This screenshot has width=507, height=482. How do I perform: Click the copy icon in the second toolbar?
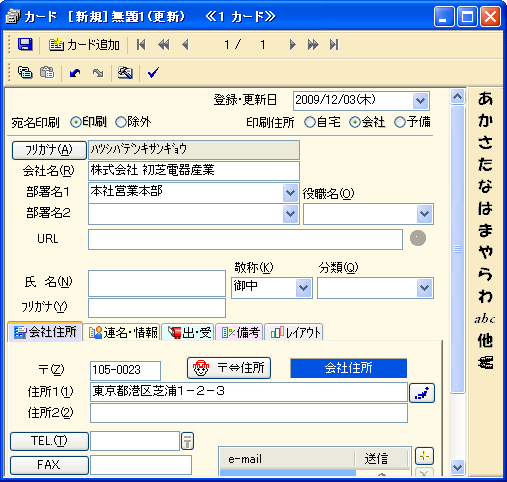[25, 72]
